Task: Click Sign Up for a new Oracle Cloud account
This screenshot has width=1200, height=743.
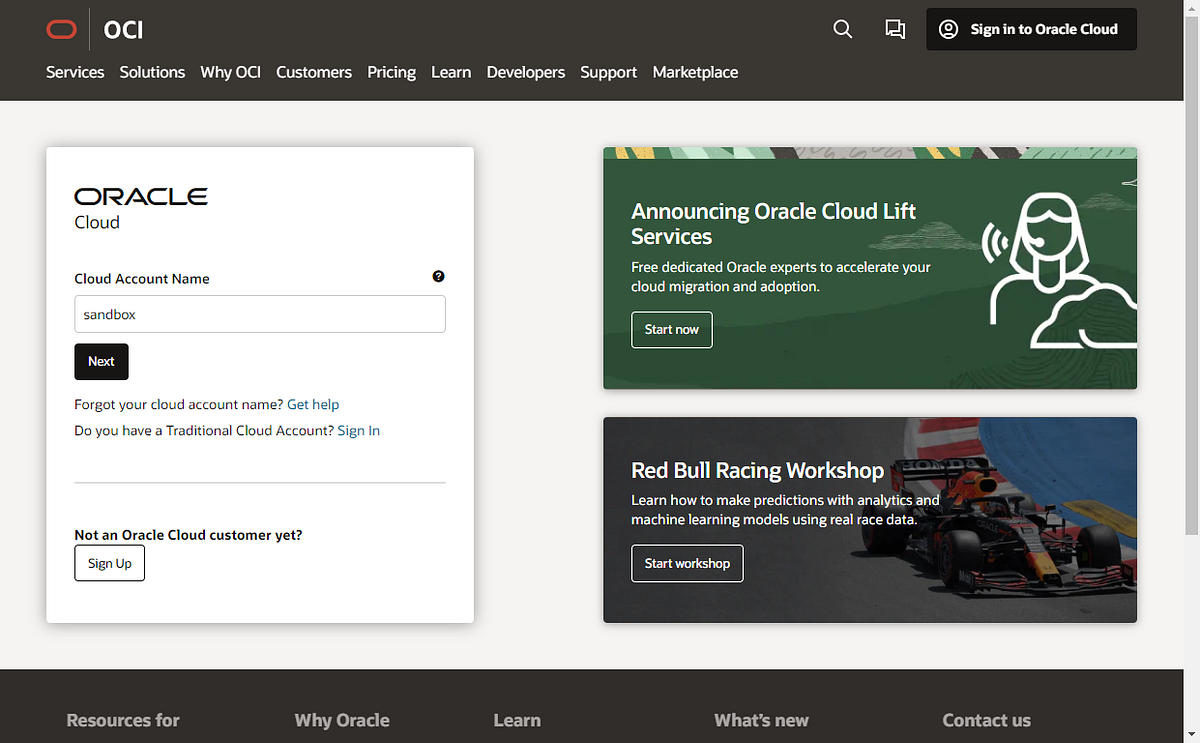Action: coord(109,563)
